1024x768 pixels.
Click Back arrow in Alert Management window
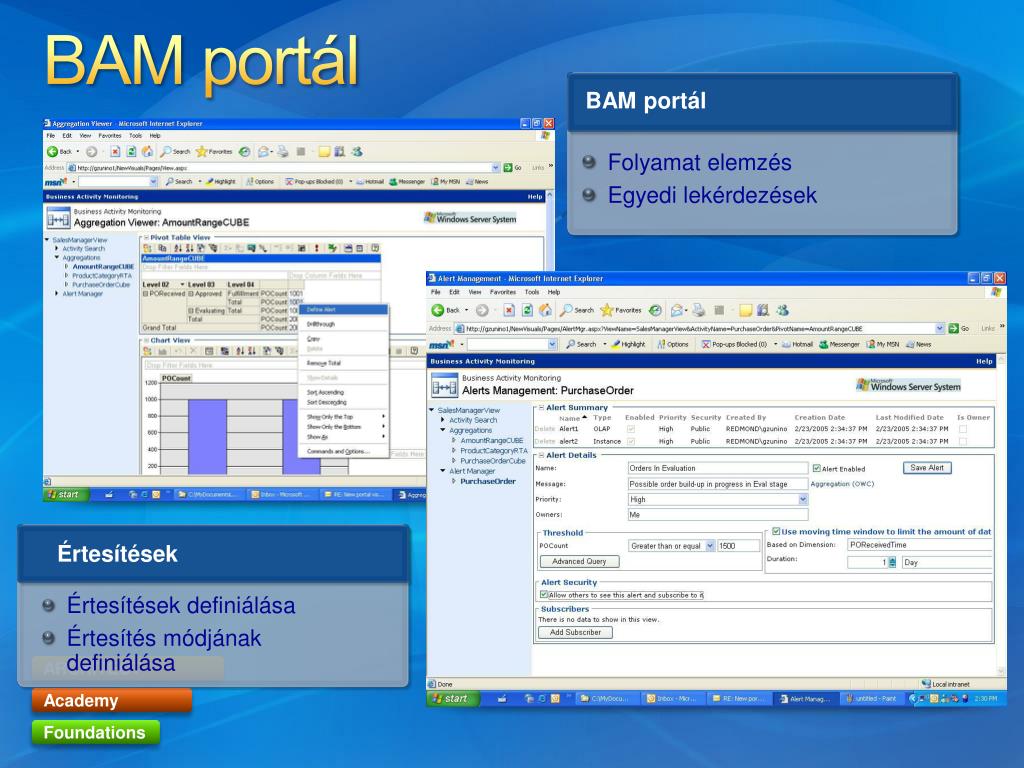tap(438, 310)
